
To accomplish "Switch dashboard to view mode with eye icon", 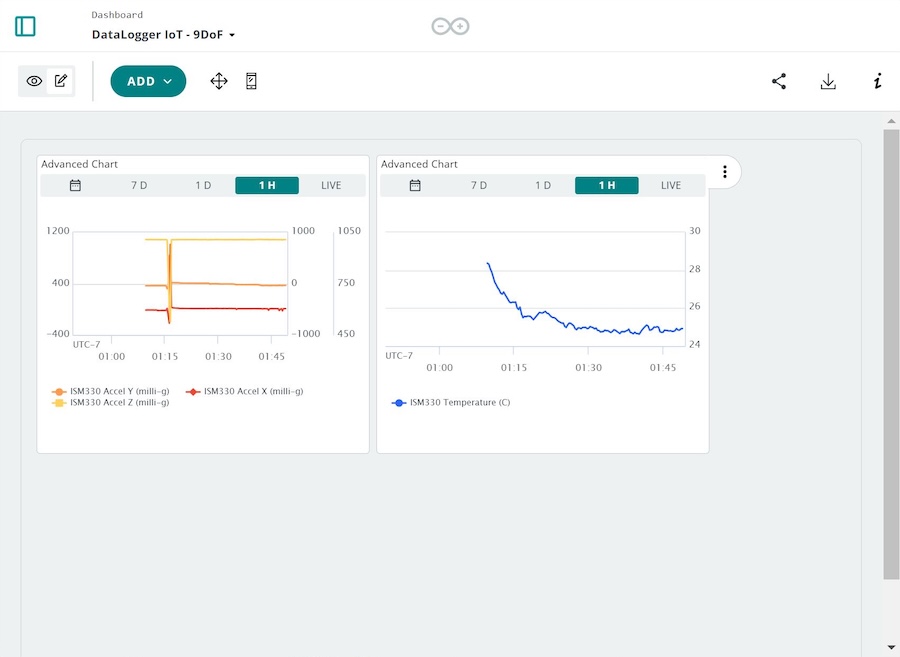I will [x=34, y=81].
